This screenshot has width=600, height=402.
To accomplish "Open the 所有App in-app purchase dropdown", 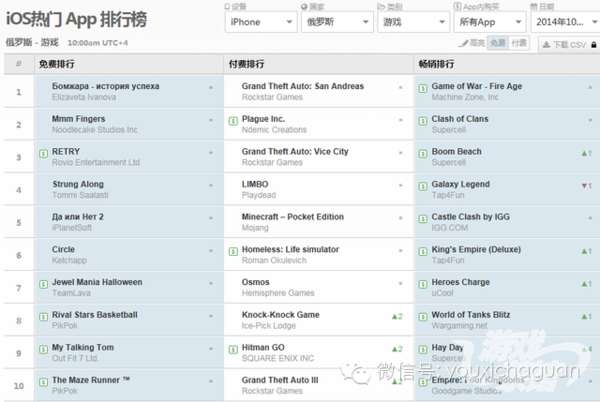I will pyautogui.click(x=489, y=22).
